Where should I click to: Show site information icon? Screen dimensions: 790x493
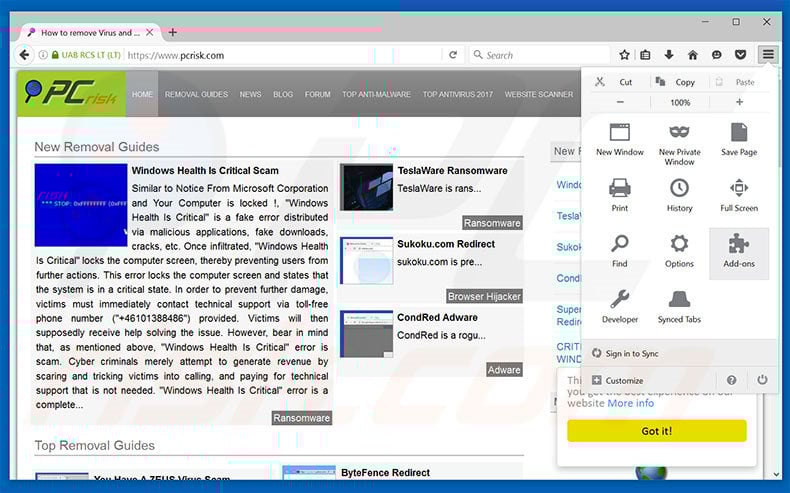point(43,55)
